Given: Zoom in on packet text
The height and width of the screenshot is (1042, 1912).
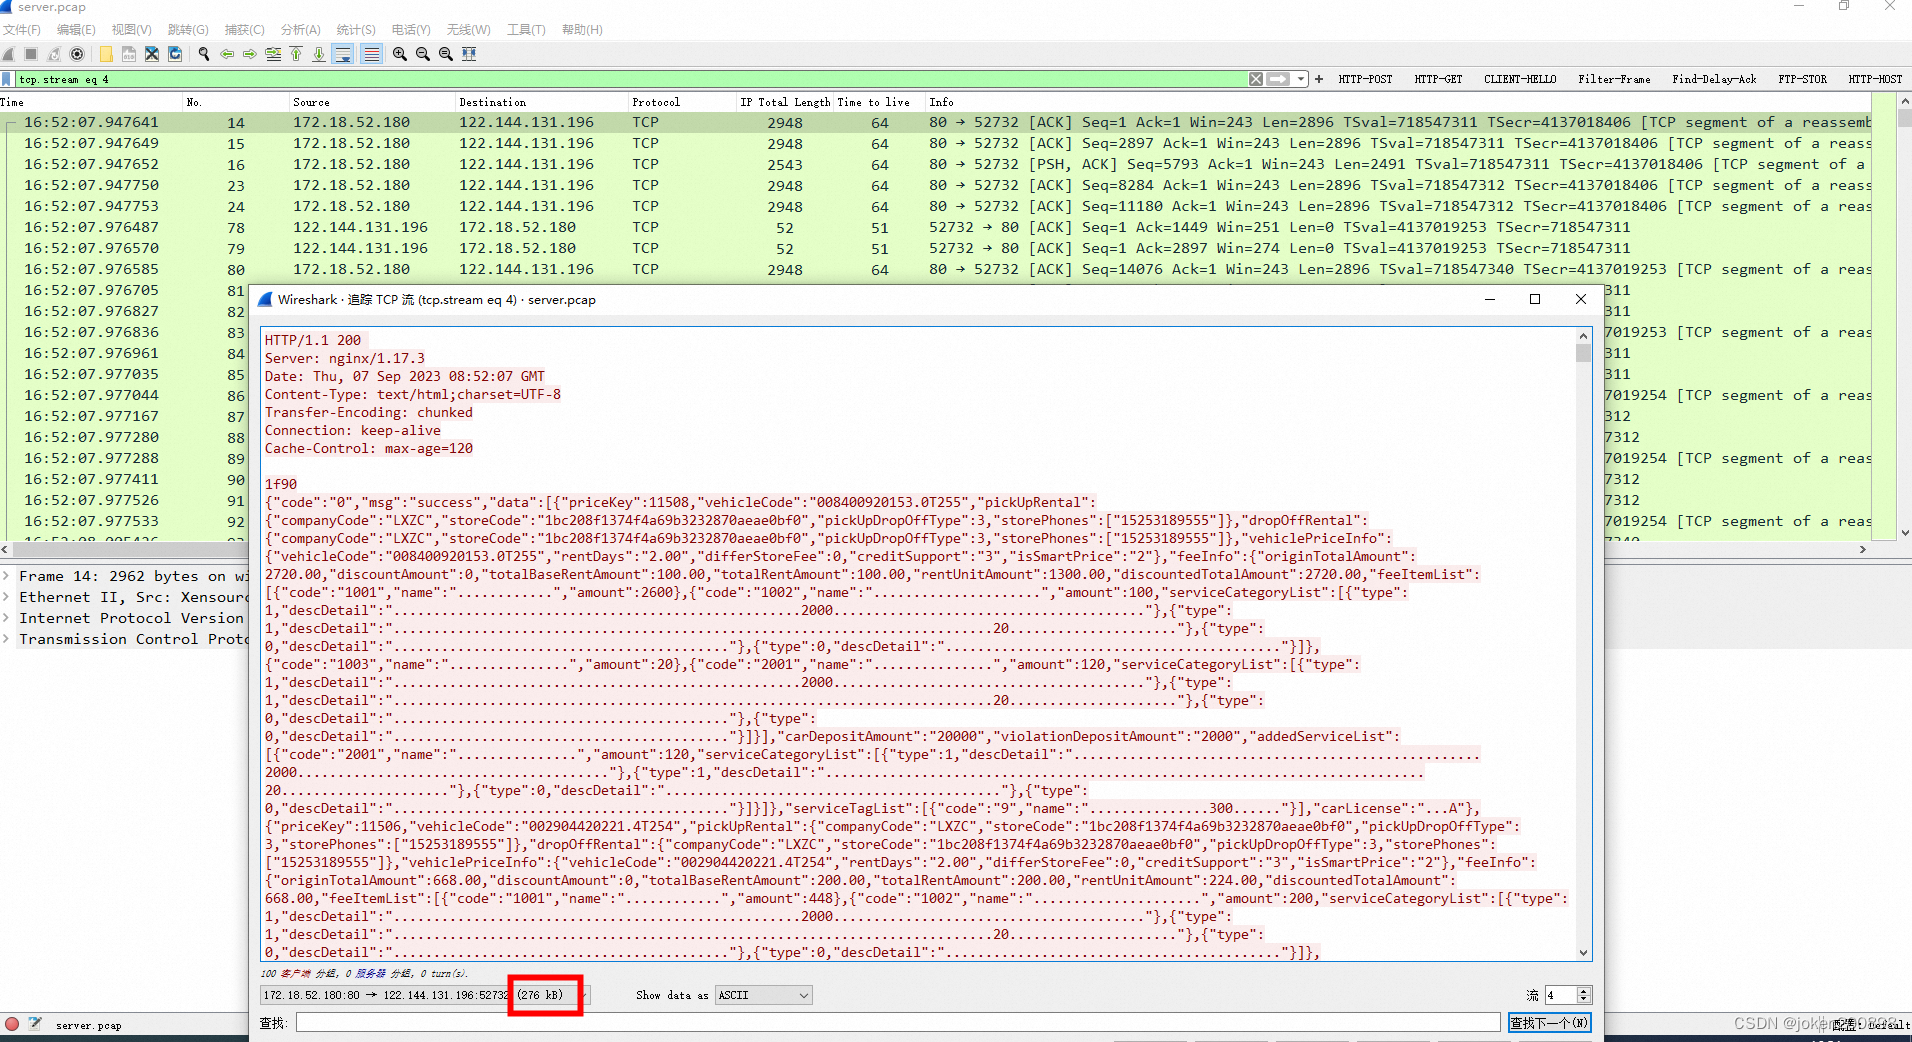Looking at the screenshot, I should (400, 54).
